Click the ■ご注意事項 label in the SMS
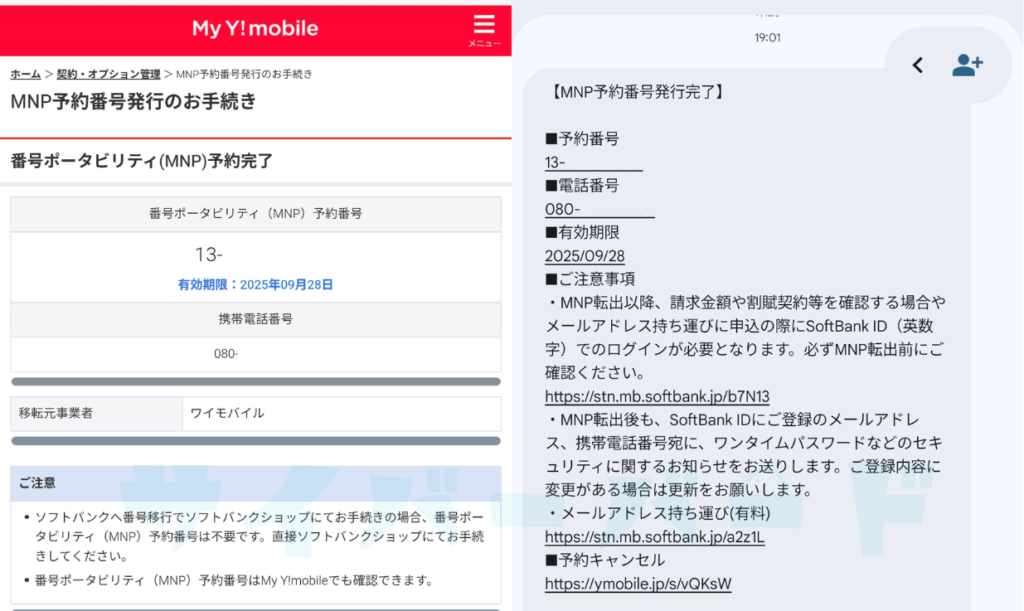Screen dimensions: 1024x611 [x=590, y=279]
